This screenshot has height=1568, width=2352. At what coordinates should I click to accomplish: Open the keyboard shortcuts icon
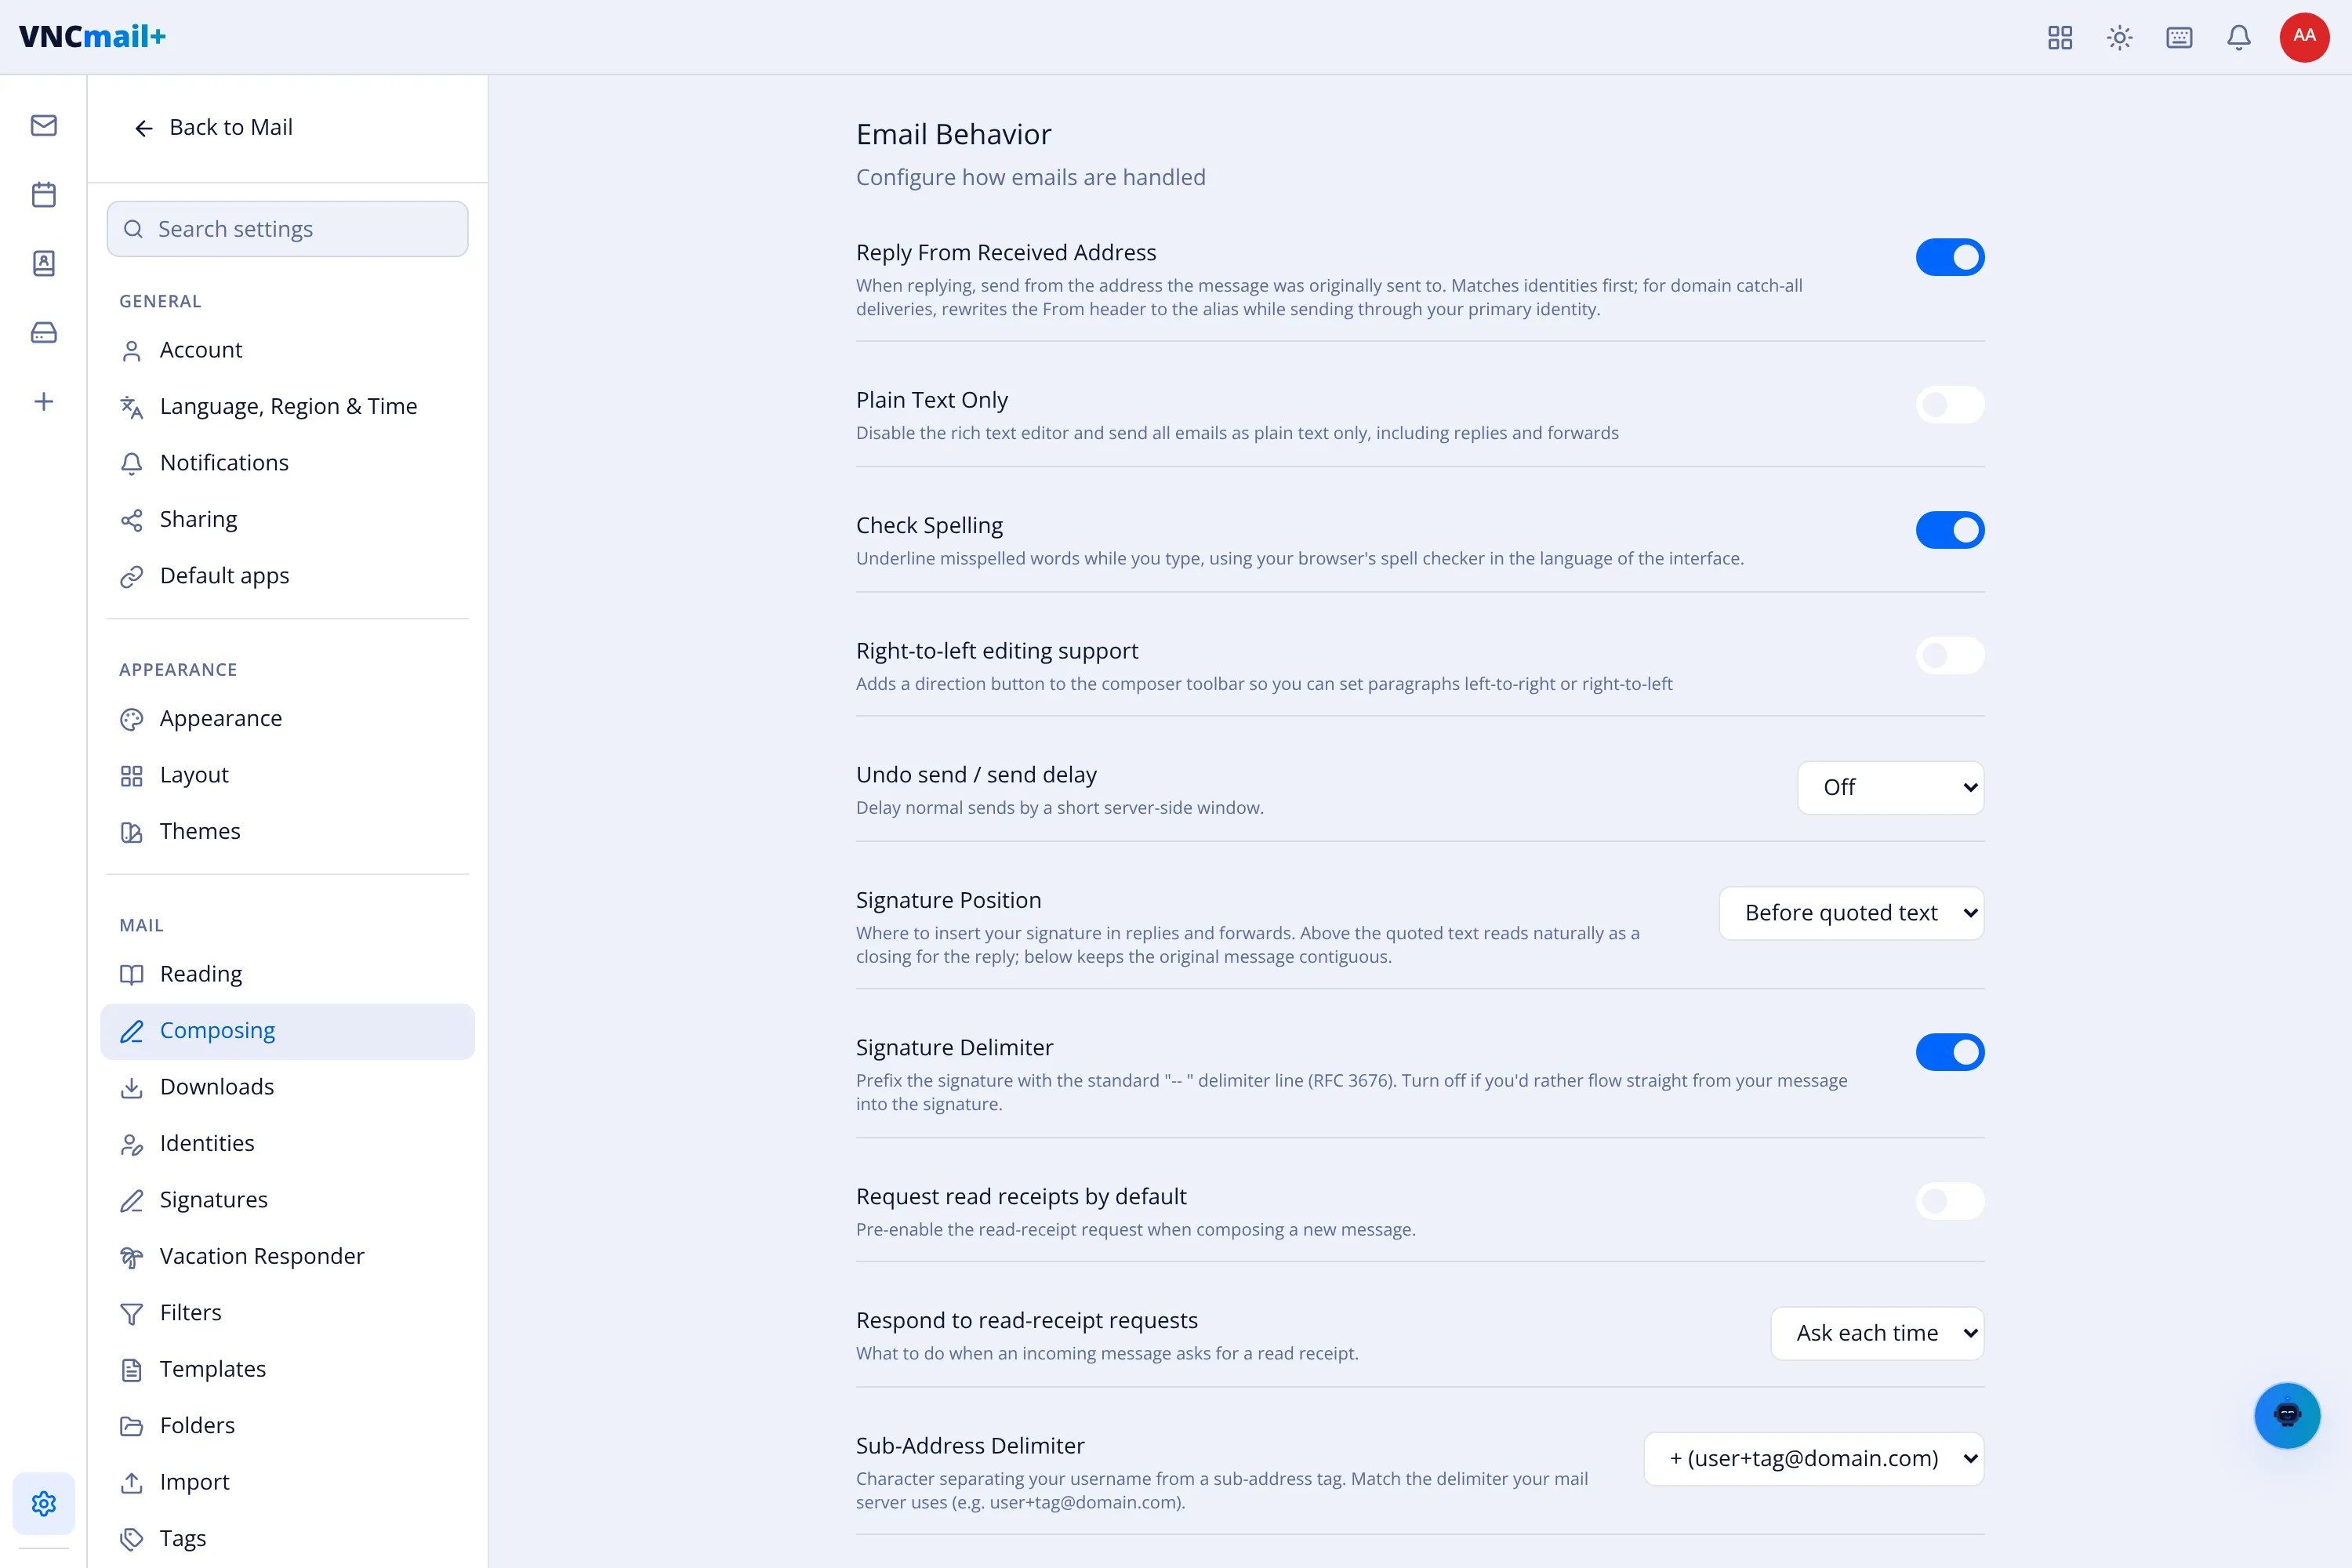pyautogui.click(x=2180, y=37)
